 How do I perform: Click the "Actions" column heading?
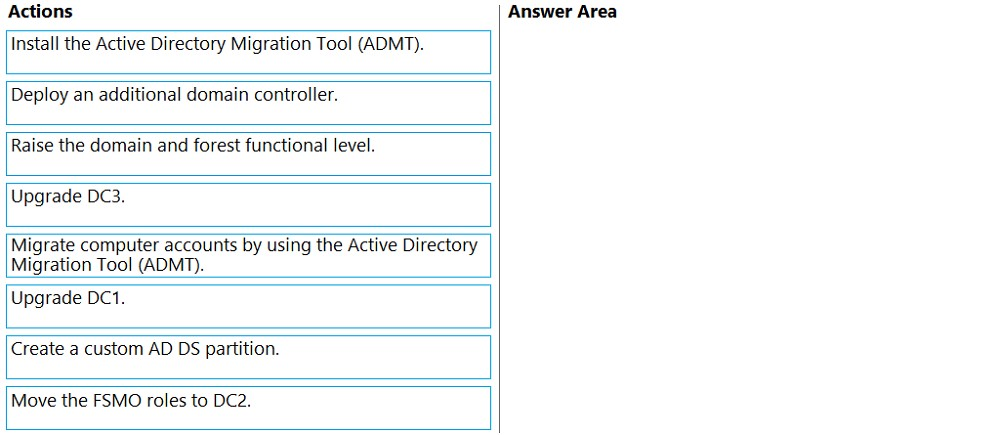40,12
